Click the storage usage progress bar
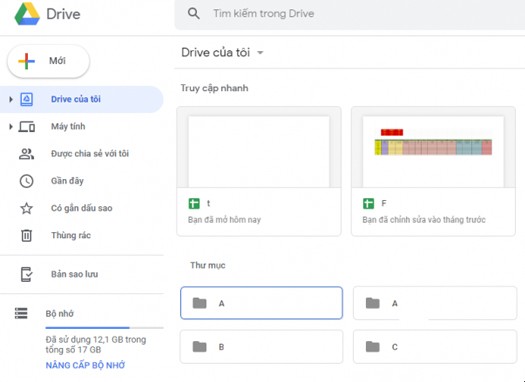Screen dimensions: 525x382 point(104,328)
